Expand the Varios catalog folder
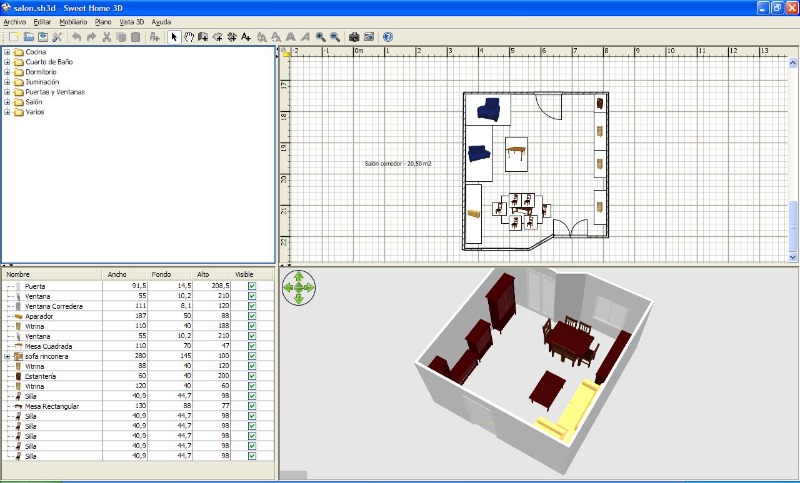 coord(7,112)
